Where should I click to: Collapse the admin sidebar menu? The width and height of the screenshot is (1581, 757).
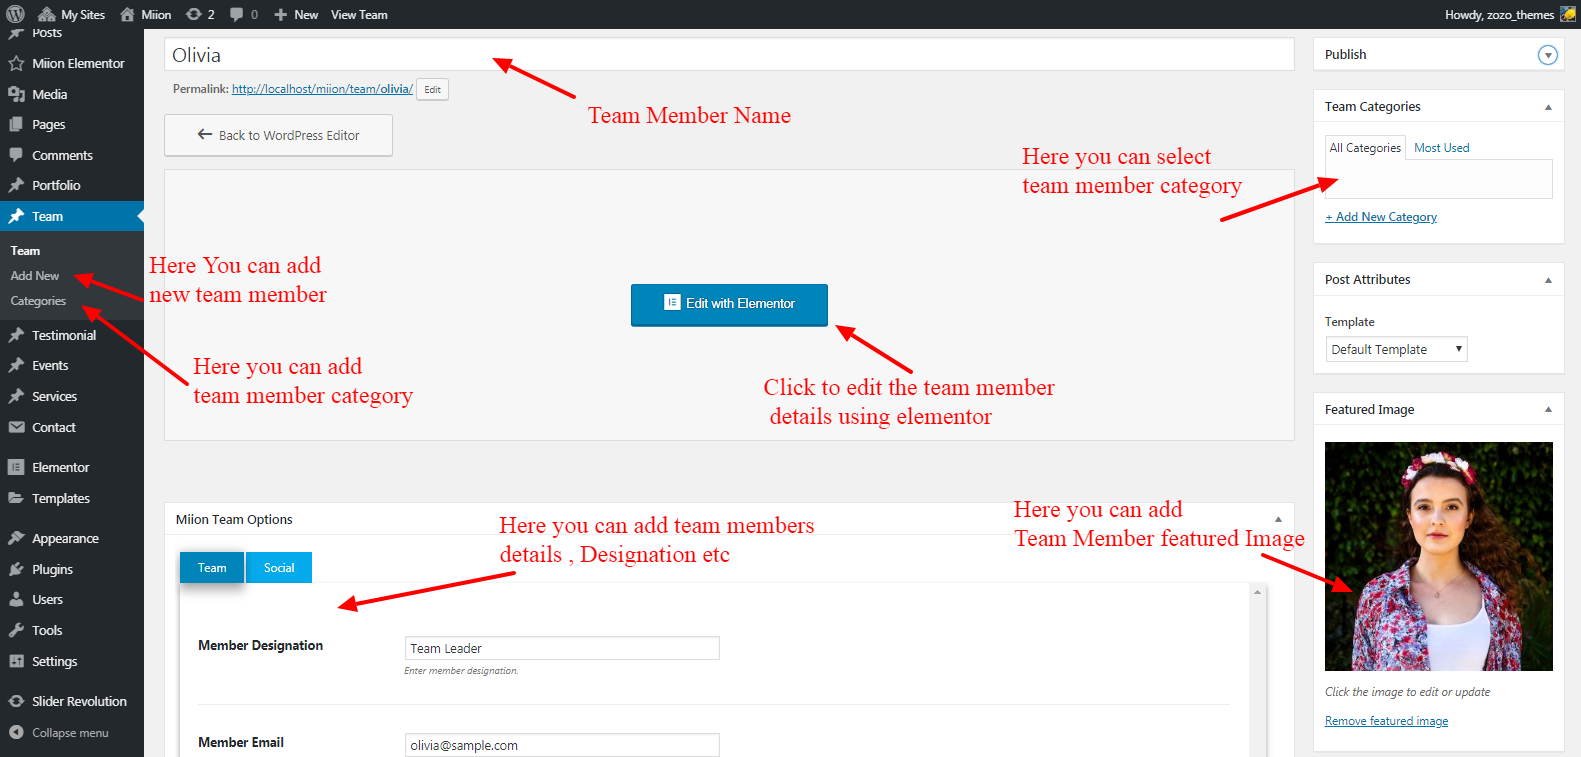click(x=69, y=733)
